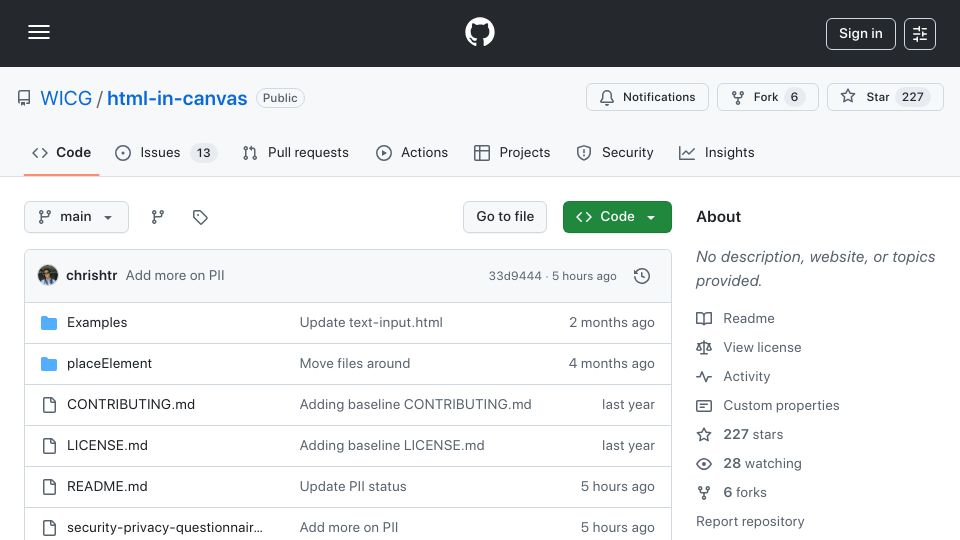Viewport: 960px width, 540px height.
Task: Open the appearance settings slider icon
Action: tap(920, 34)
